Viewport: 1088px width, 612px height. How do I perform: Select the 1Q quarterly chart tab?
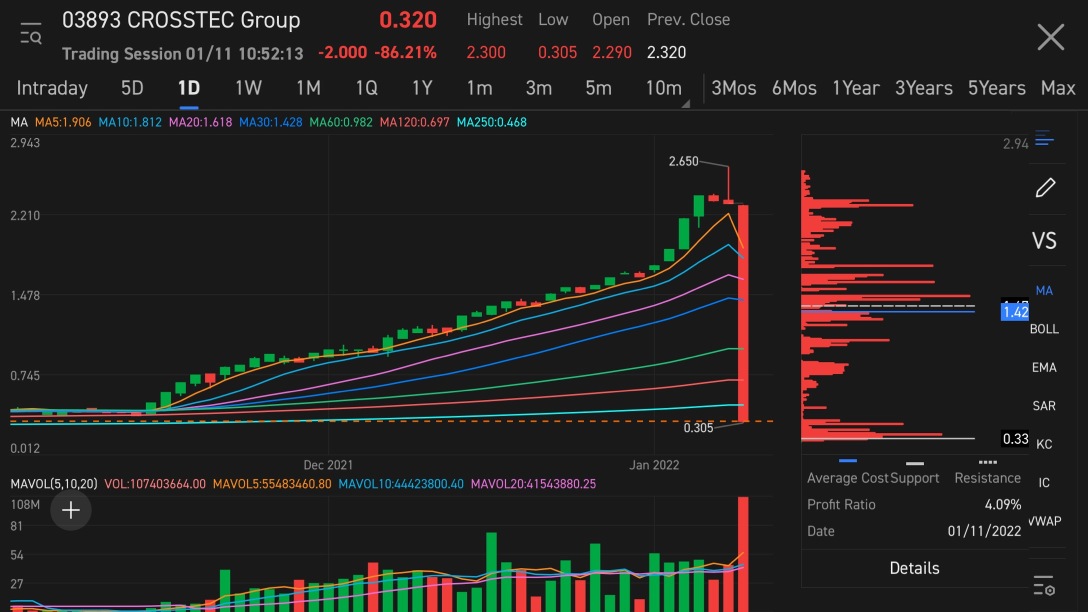click(366, 88)
